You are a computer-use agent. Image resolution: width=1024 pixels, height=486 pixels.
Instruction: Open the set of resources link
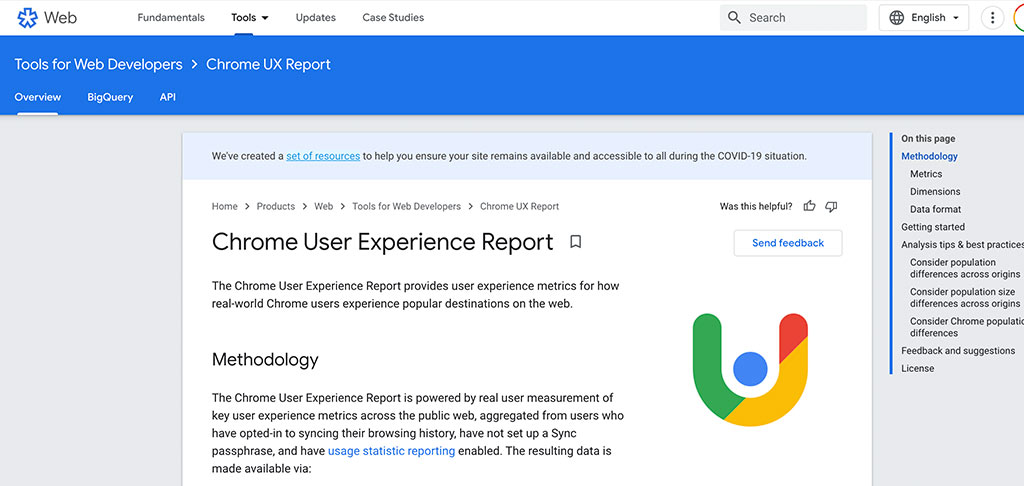[323, 156]
